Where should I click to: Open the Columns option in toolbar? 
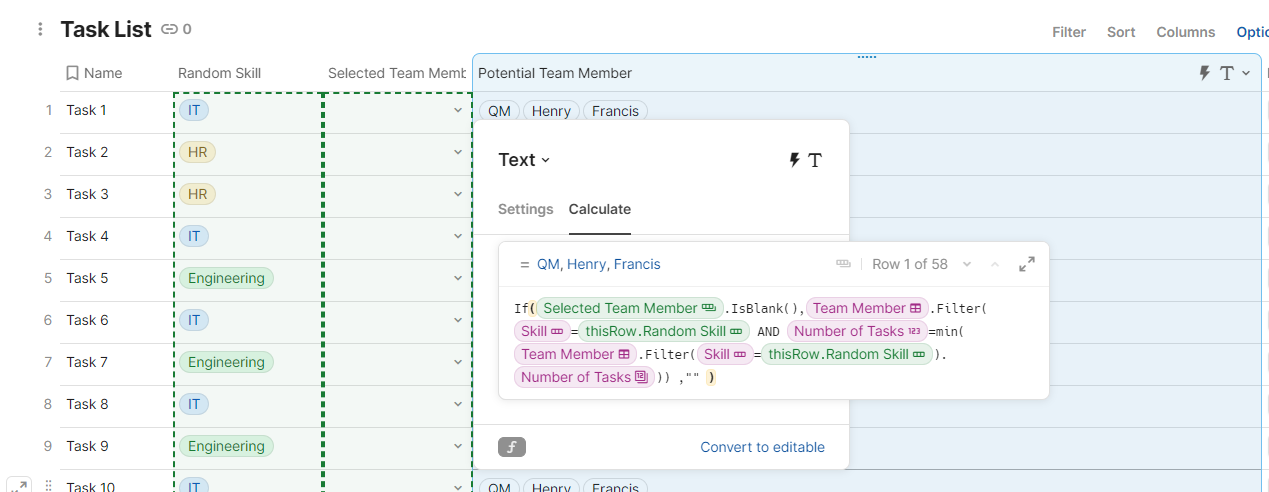pyautogui.click(x=1186, y=32)
